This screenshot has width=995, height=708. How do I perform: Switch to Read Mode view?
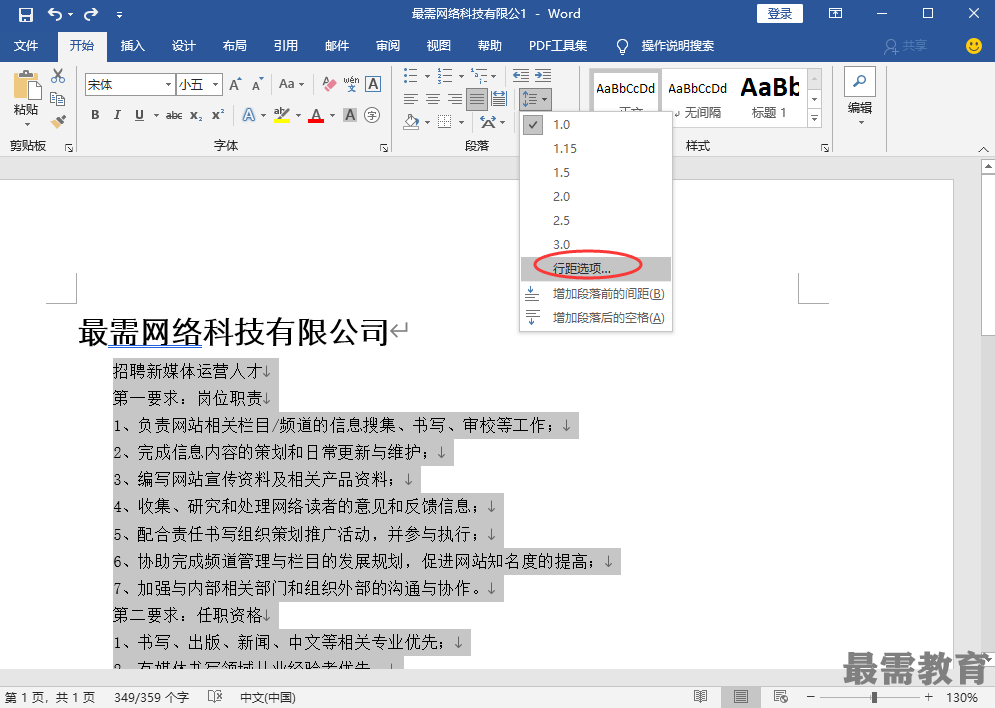click(700, 697)
